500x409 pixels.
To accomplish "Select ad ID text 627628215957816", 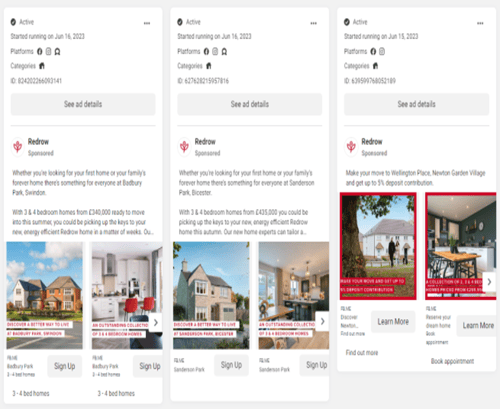I will (x=207, y=81).
